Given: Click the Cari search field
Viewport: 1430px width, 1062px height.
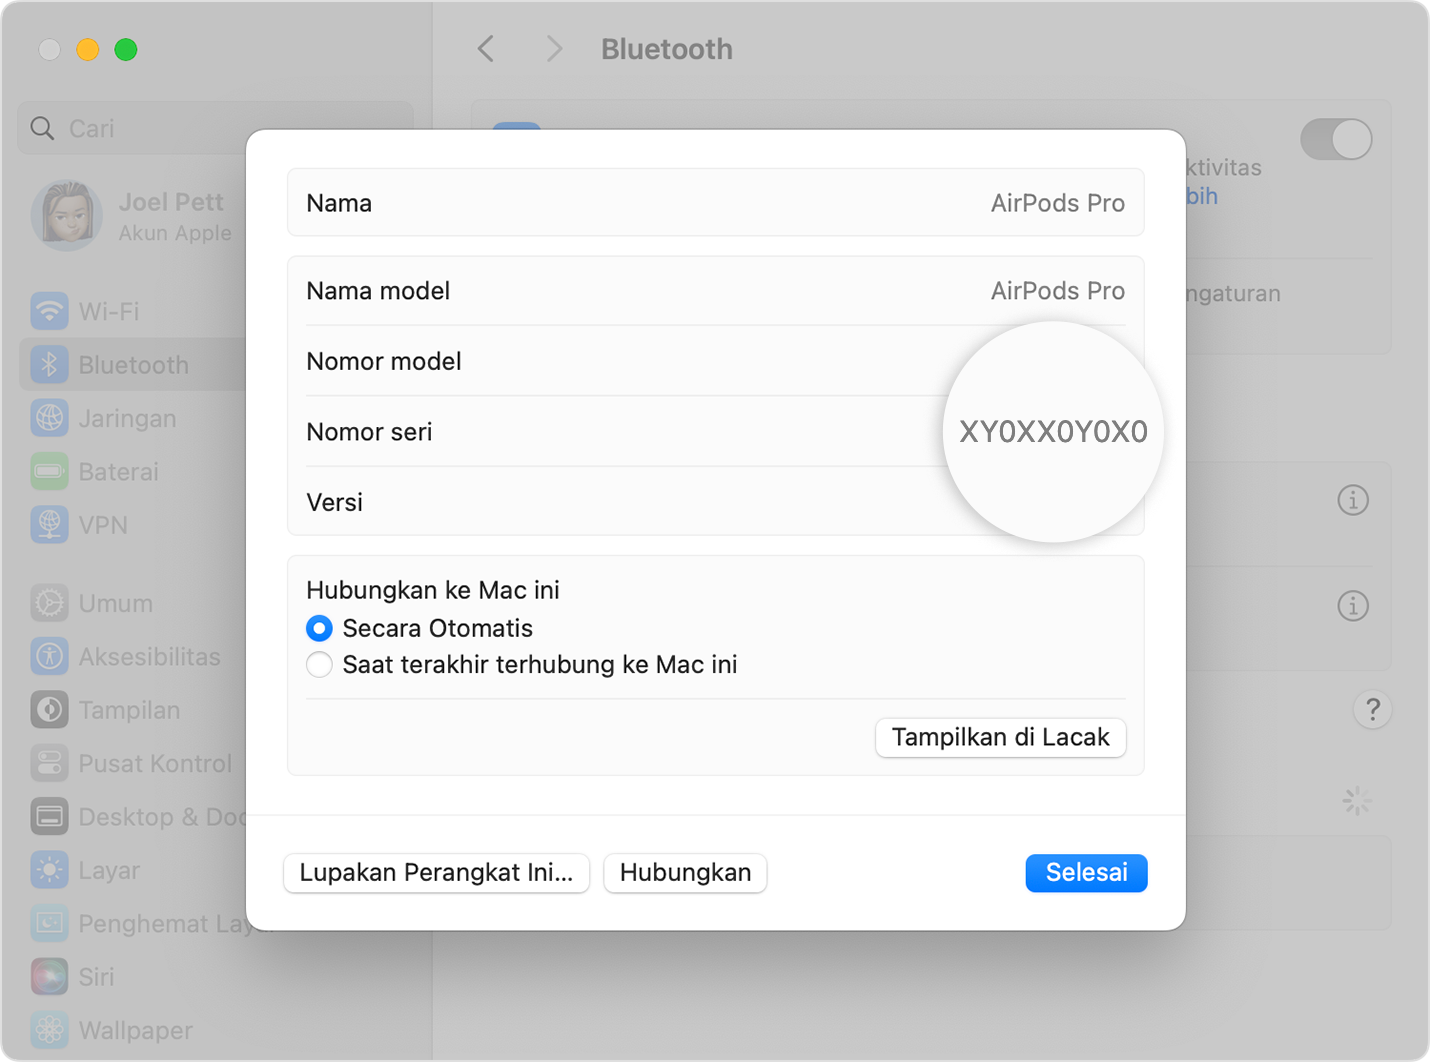Looking at the screenshot, I should [216, 128].
